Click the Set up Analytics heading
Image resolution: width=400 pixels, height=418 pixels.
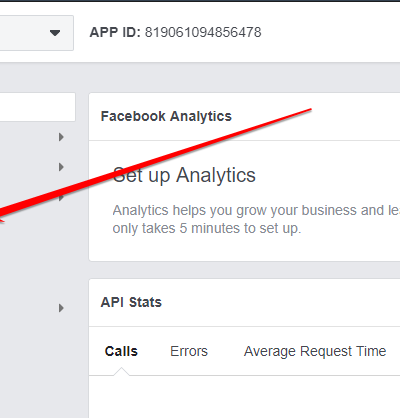click(x=184, y=175)
